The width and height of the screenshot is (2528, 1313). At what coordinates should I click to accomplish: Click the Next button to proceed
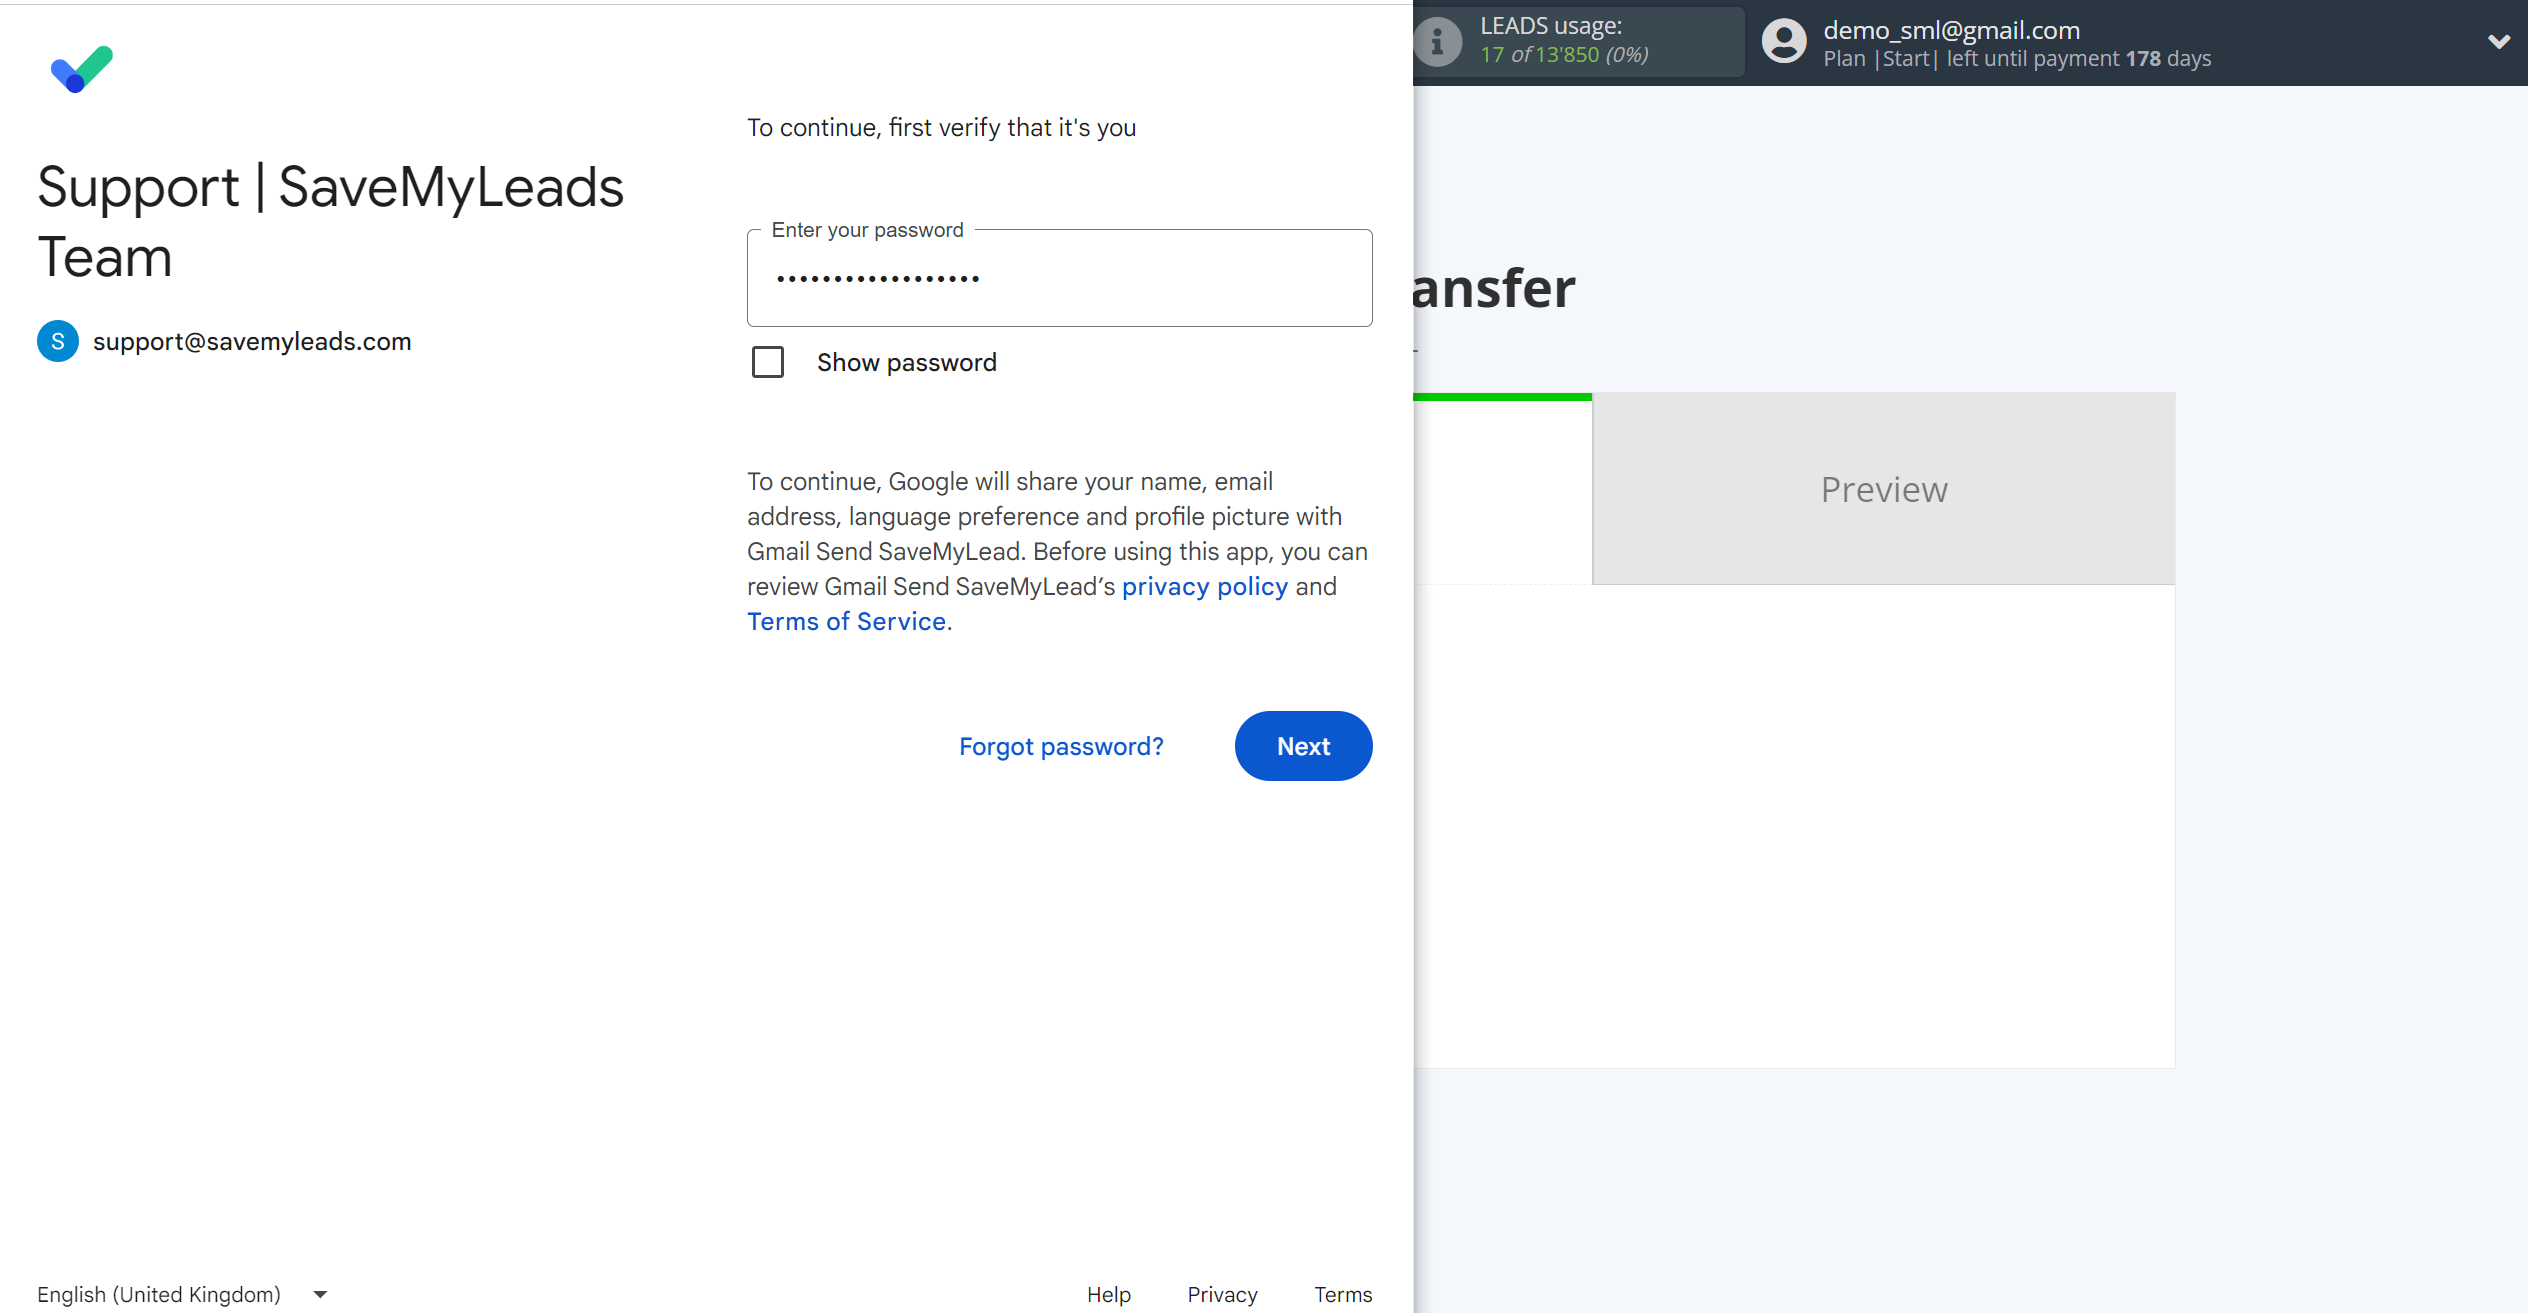pos(1302,746)
